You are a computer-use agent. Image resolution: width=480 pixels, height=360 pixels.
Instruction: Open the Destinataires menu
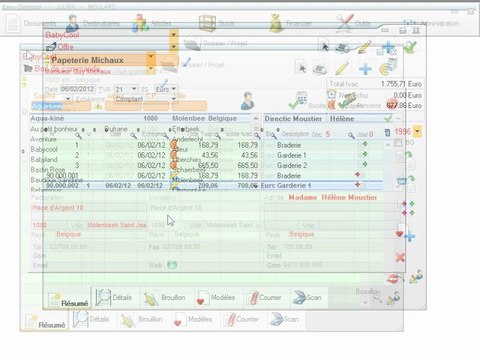[93, 23]
